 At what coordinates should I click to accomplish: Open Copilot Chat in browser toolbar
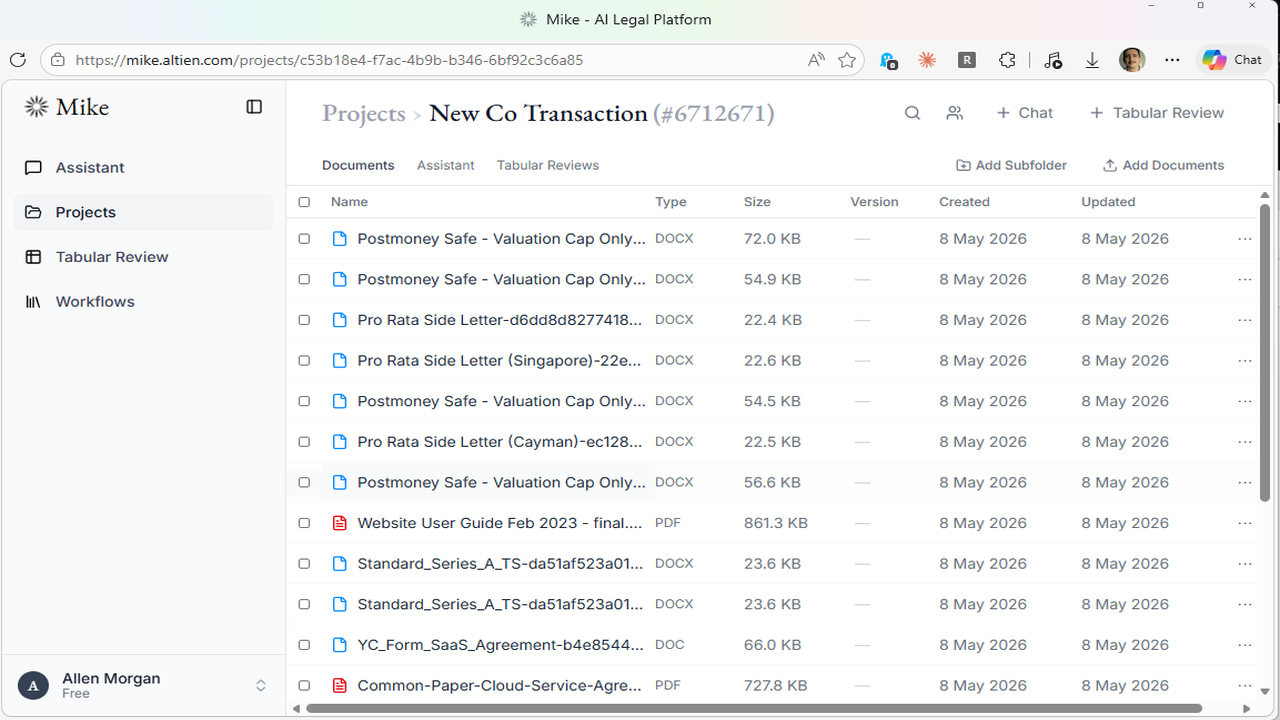(x=1232, y=60)
